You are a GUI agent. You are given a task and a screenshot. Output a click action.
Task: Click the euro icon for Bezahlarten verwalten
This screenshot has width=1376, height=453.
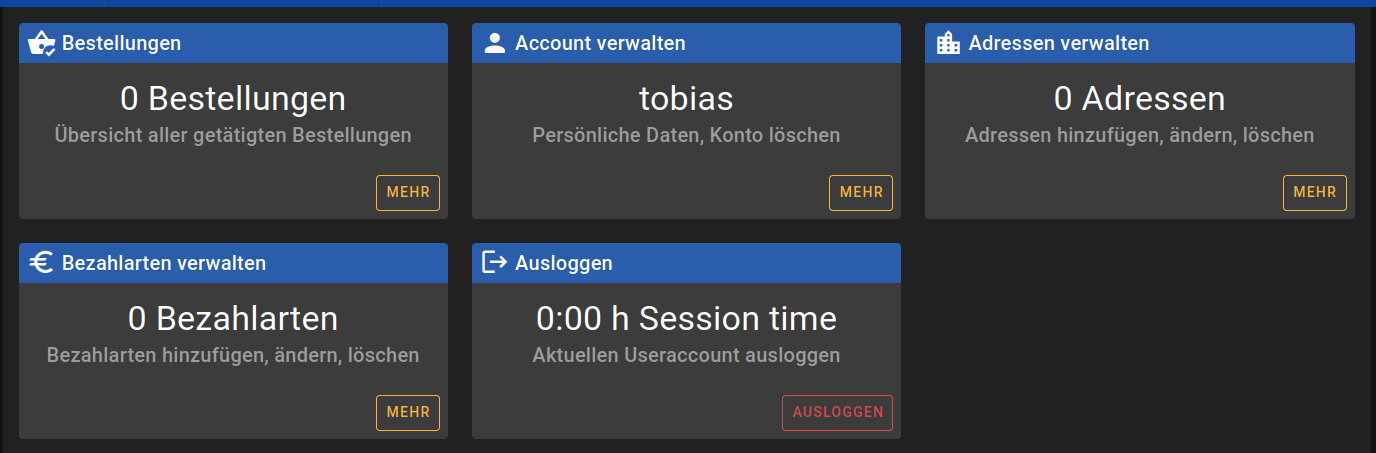[x=41, y=263]
